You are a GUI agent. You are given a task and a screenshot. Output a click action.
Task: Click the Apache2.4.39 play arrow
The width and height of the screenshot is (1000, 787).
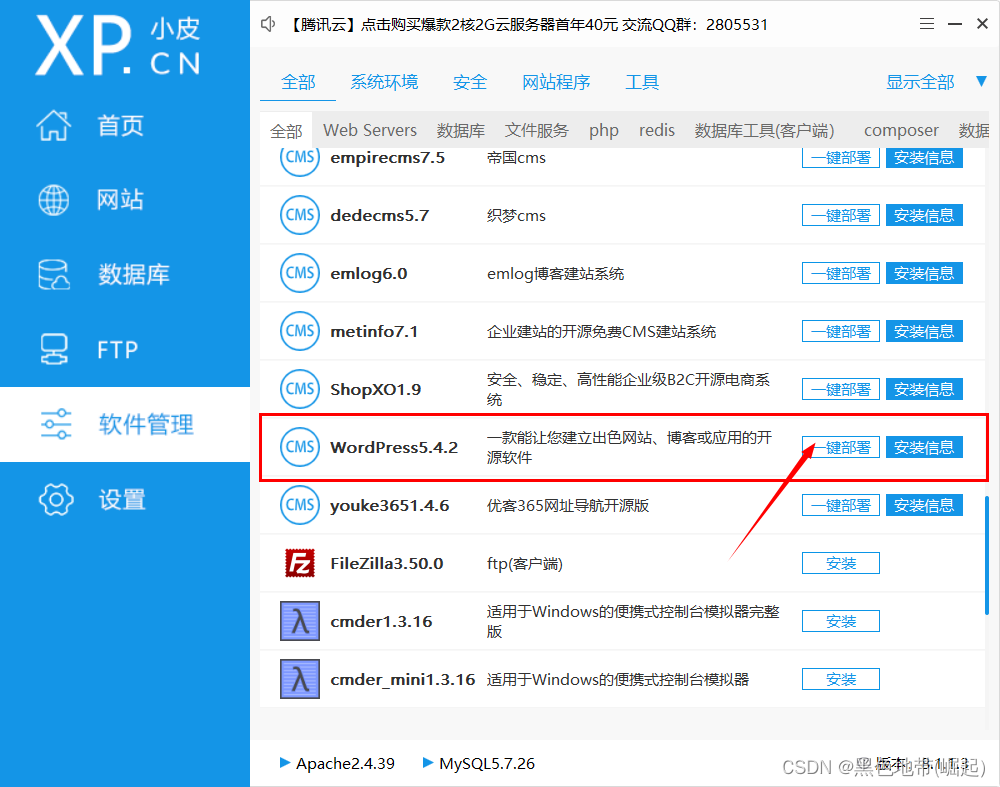(285, 763)
